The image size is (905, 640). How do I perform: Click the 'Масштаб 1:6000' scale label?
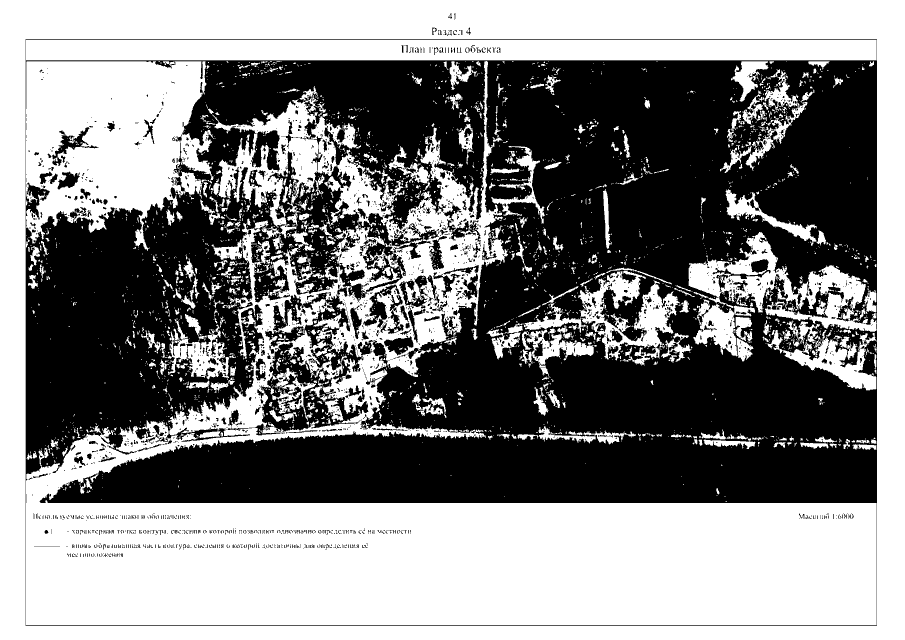click(826, 517)
